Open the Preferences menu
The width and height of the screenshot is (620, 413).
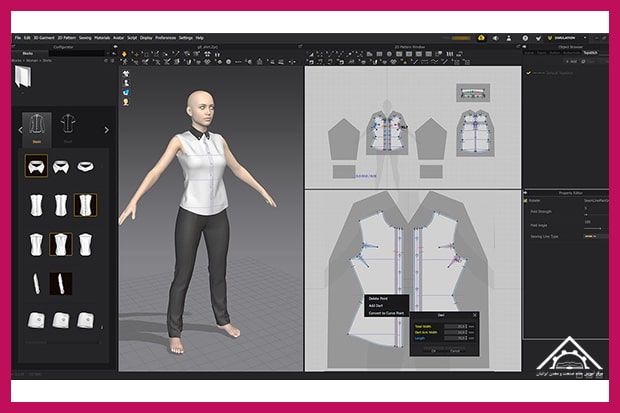(x=165, y=38)
